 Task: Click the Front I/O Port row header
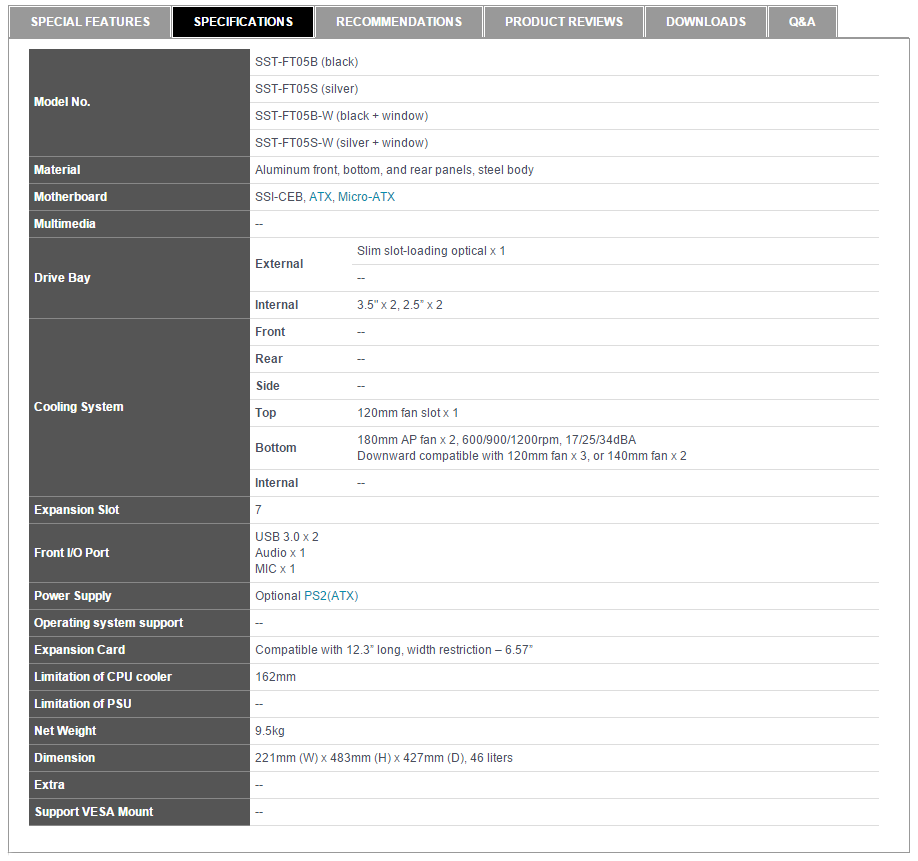click(139, 553)
